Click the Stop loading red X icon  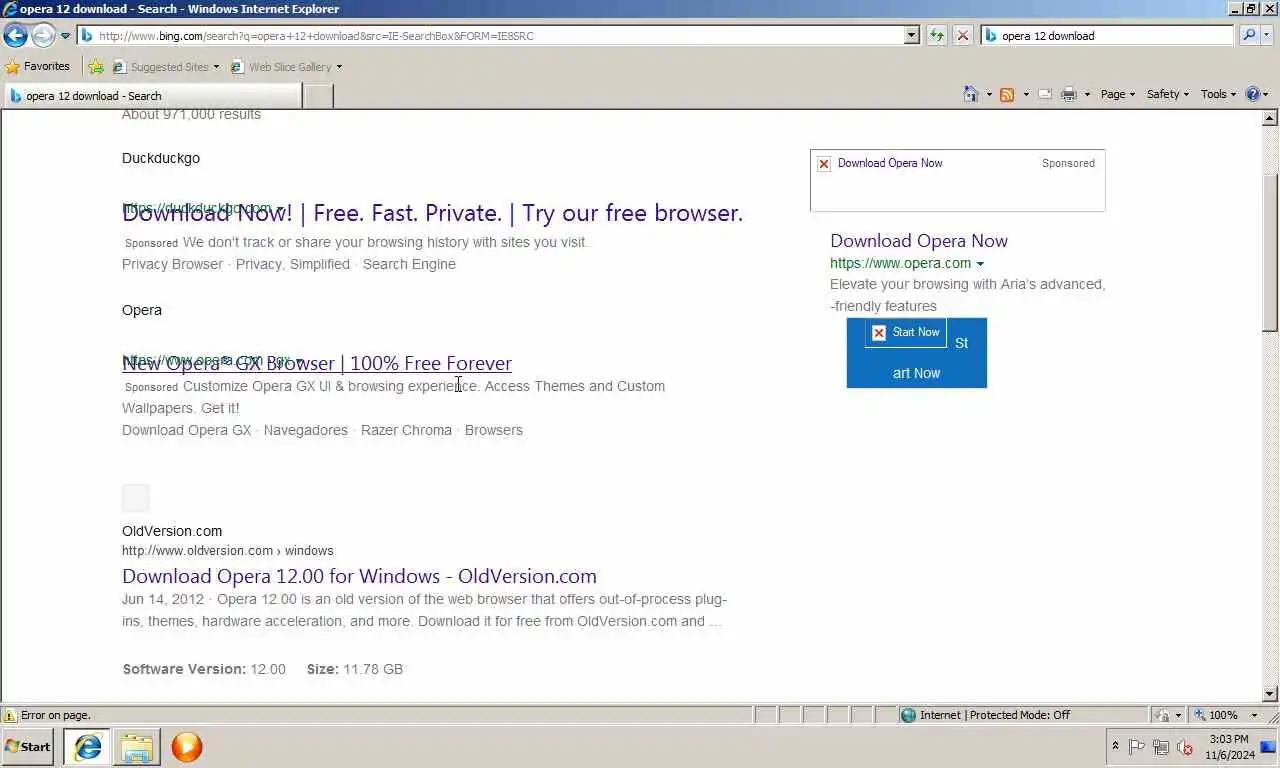[962, 35]
